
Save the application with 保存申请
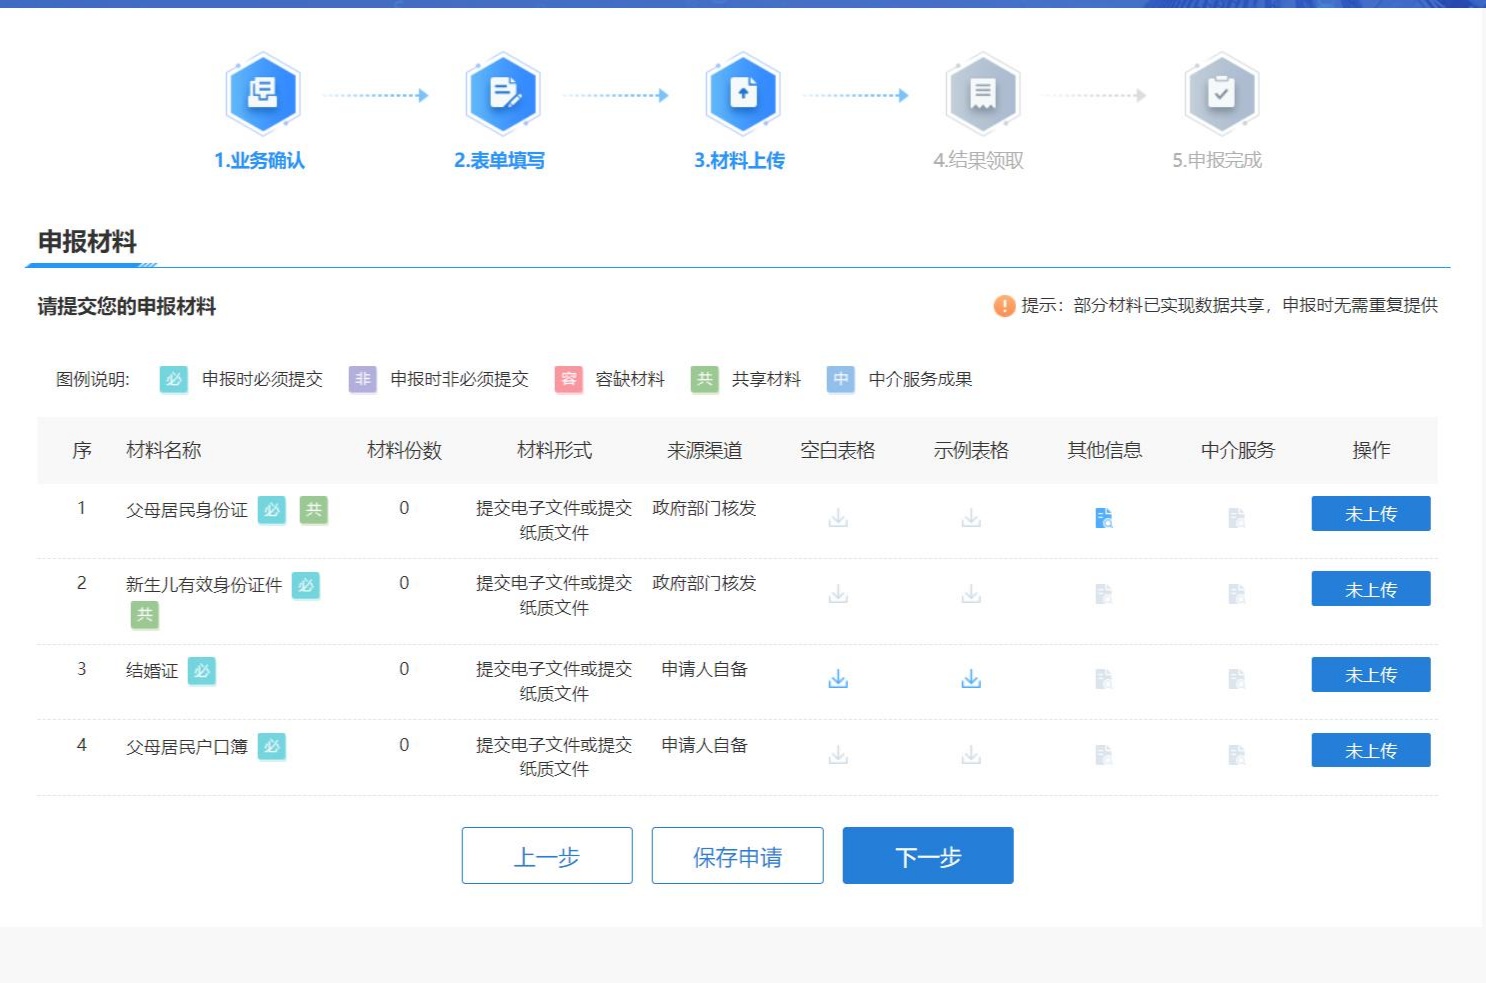tap(737, 856)
